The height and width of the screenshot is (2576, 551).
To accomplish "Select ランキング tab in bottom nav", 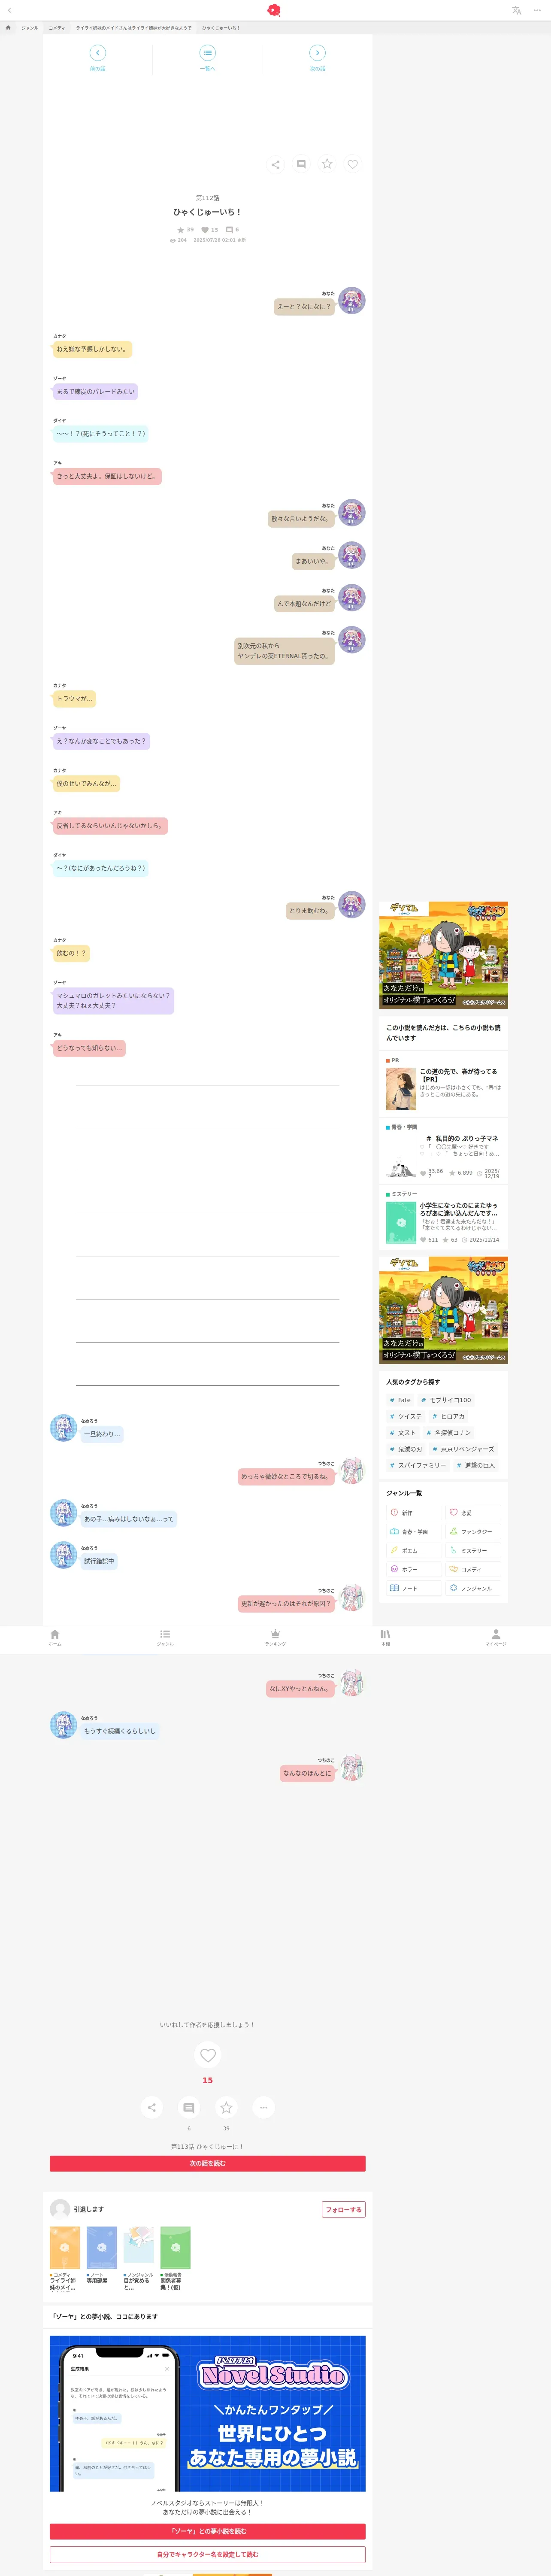I will (x=275, y=1637).
